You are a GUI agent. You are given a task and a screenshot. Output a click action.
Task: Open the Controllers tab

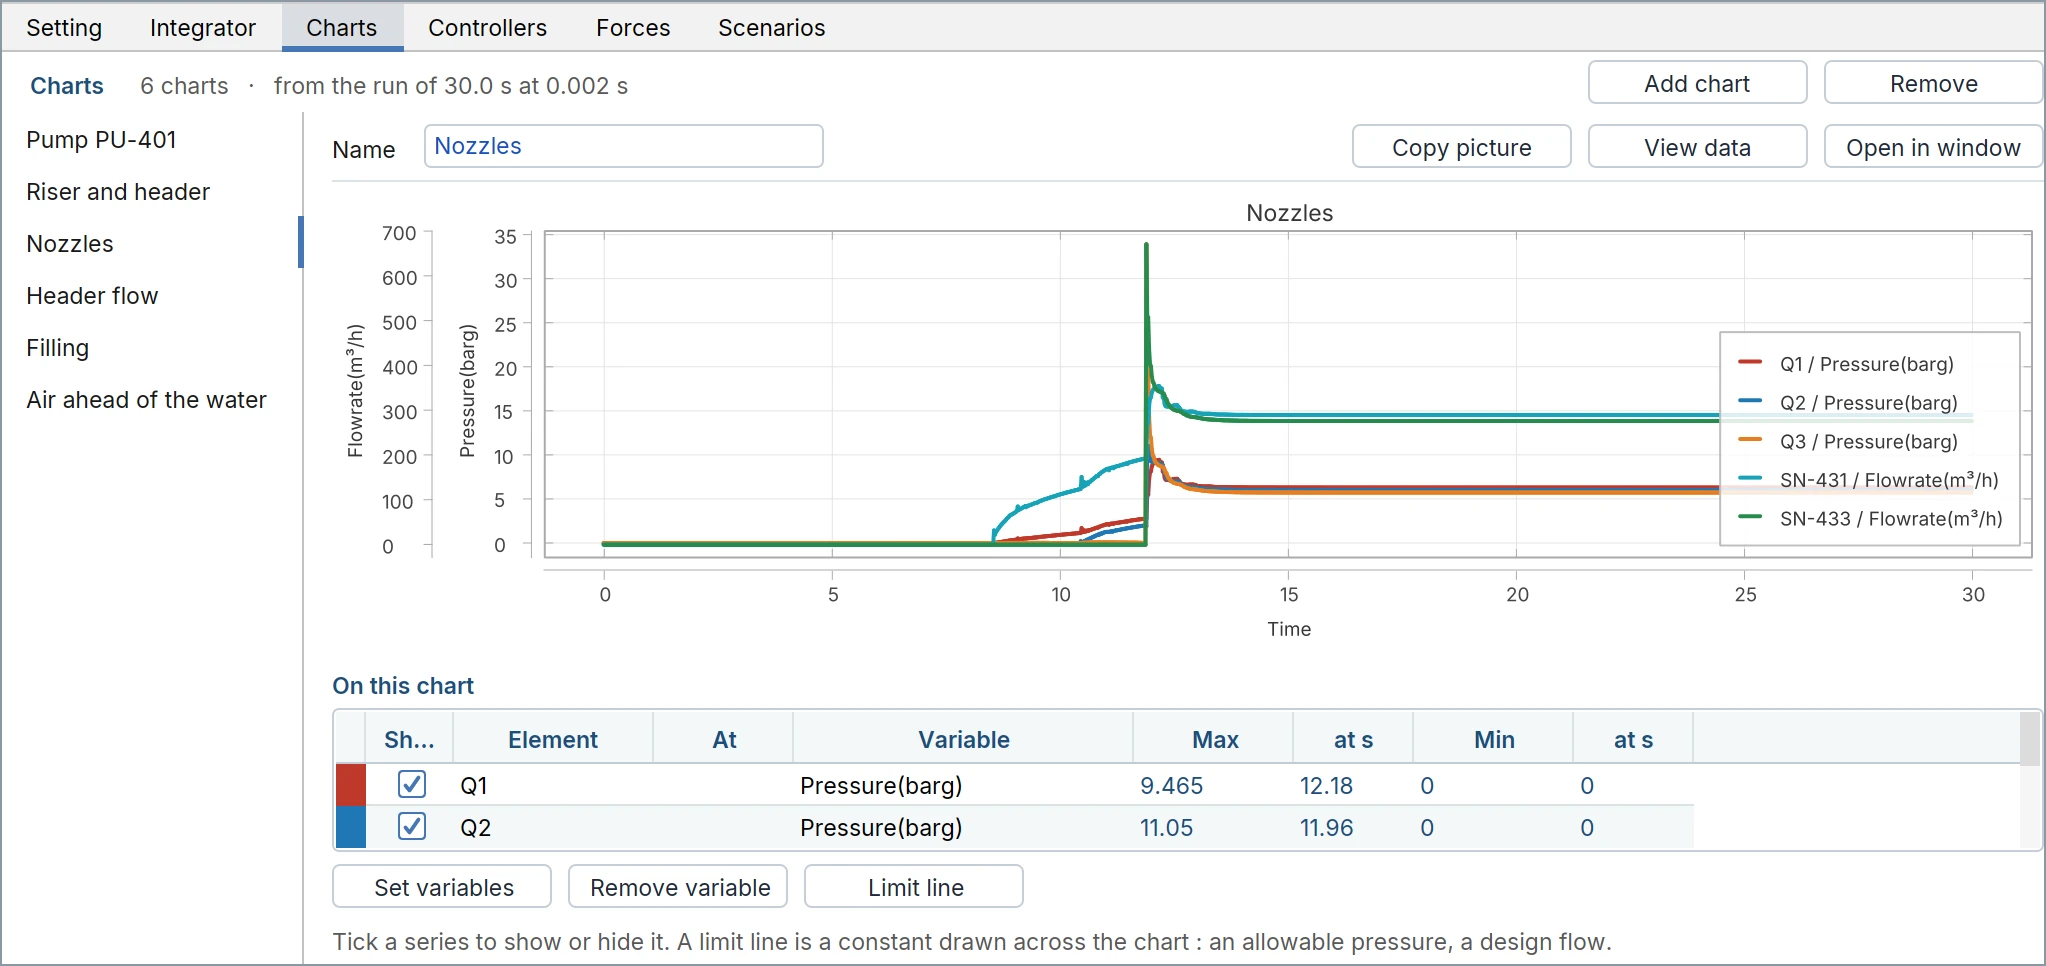click(x=488, y=28)
